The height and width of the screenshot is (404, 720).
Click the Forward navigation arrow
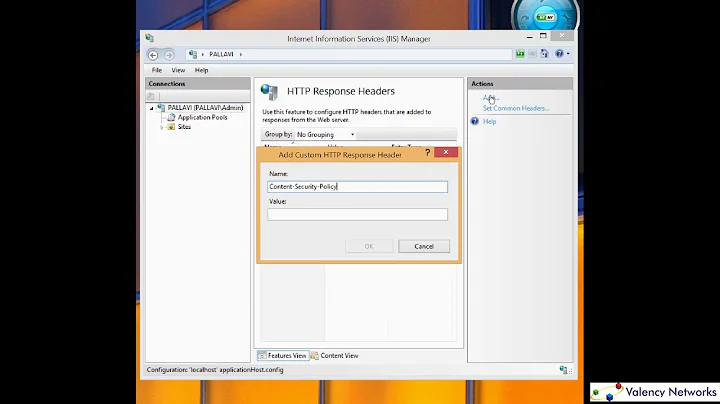169,55
